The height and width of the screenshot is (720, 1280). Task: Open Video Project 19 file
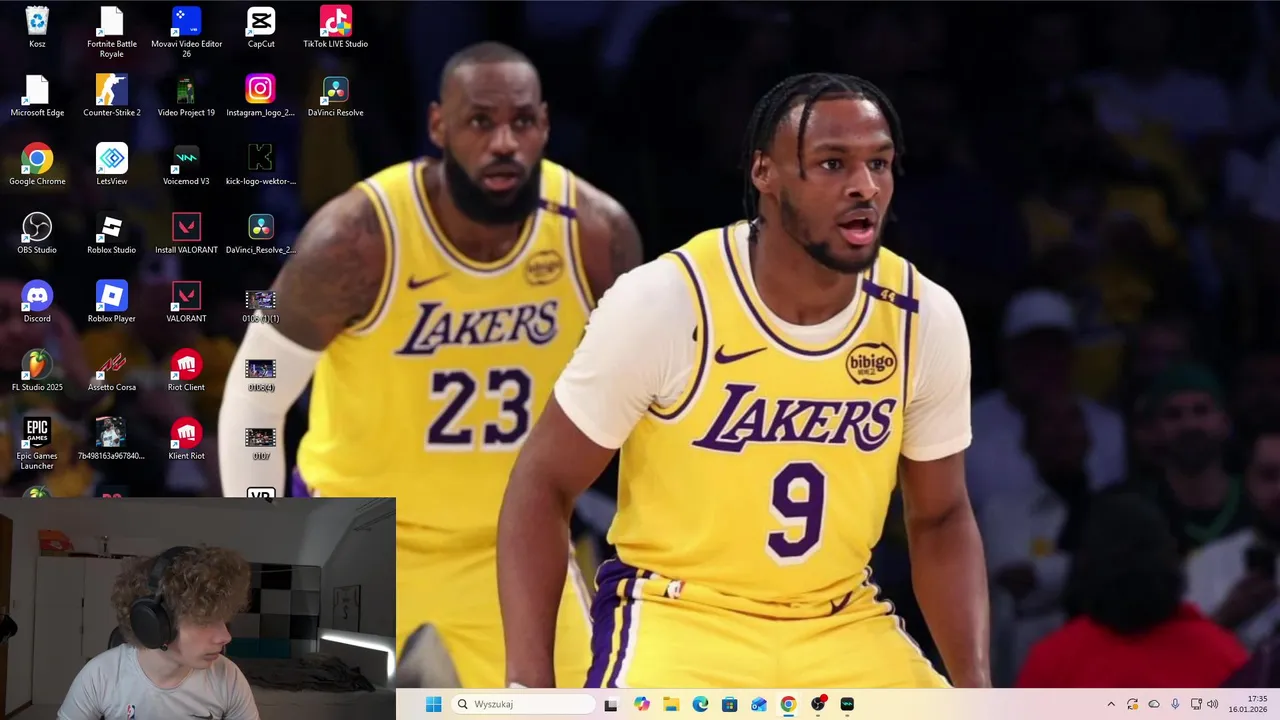coord(186,96)
